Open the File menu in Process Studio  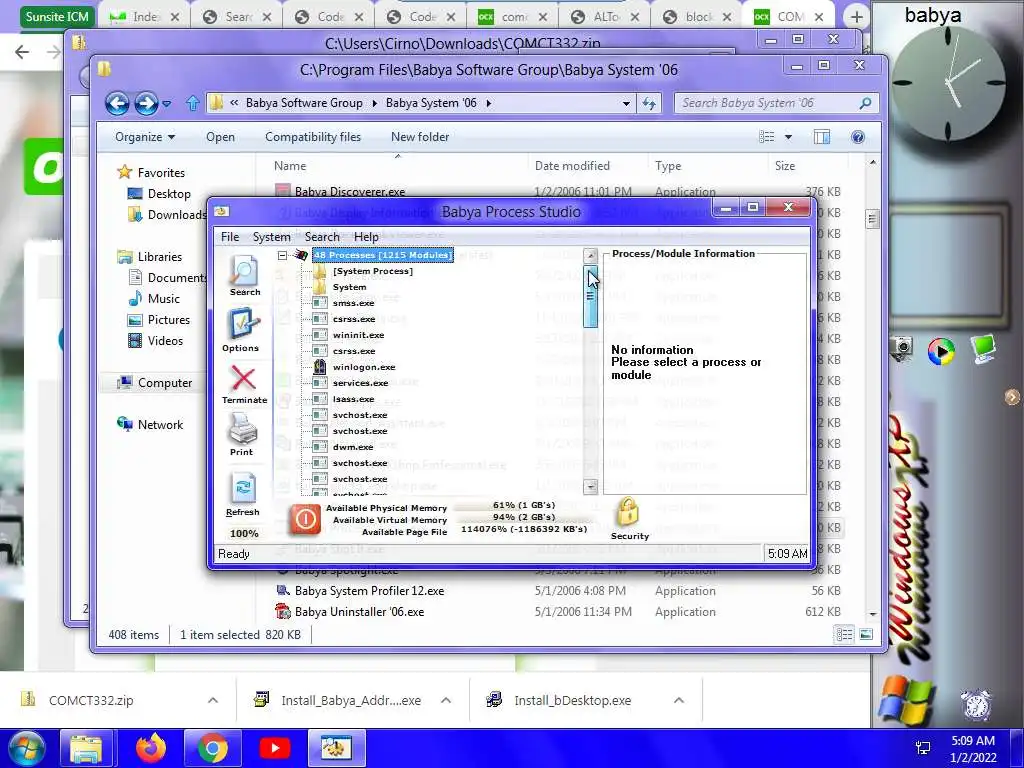click(x=230, y=237)
